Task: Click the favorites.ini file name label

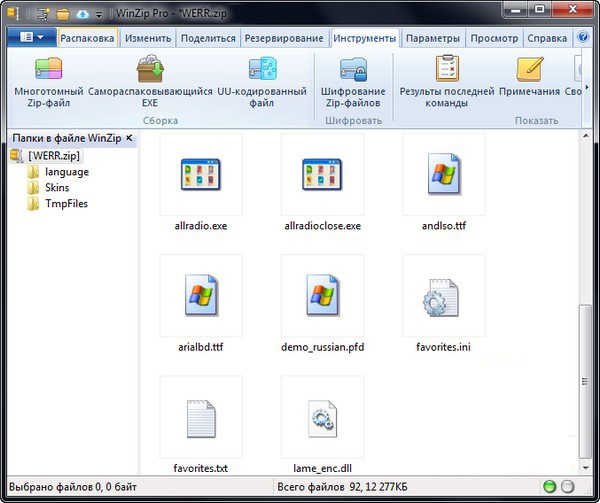Action: pyautogui.click(x=443, y=347)
